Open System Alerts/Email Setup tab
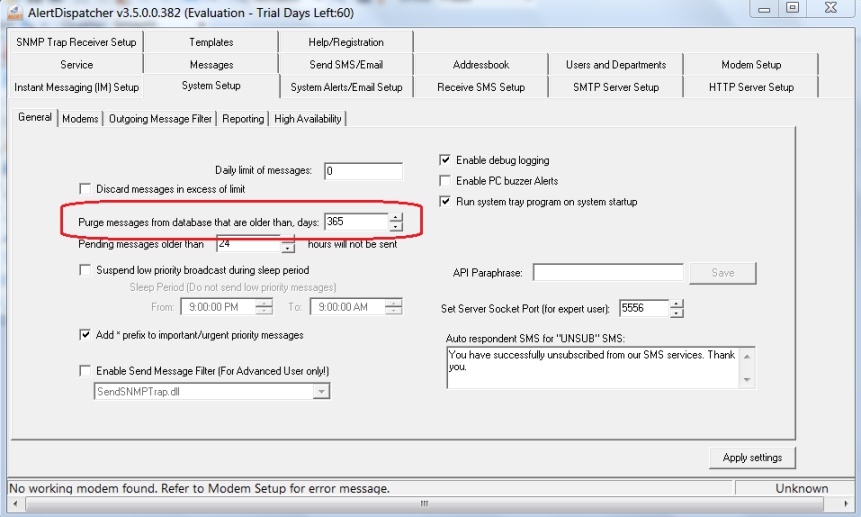The width and height of the screenshot is (861, 517). click(346, 87)
